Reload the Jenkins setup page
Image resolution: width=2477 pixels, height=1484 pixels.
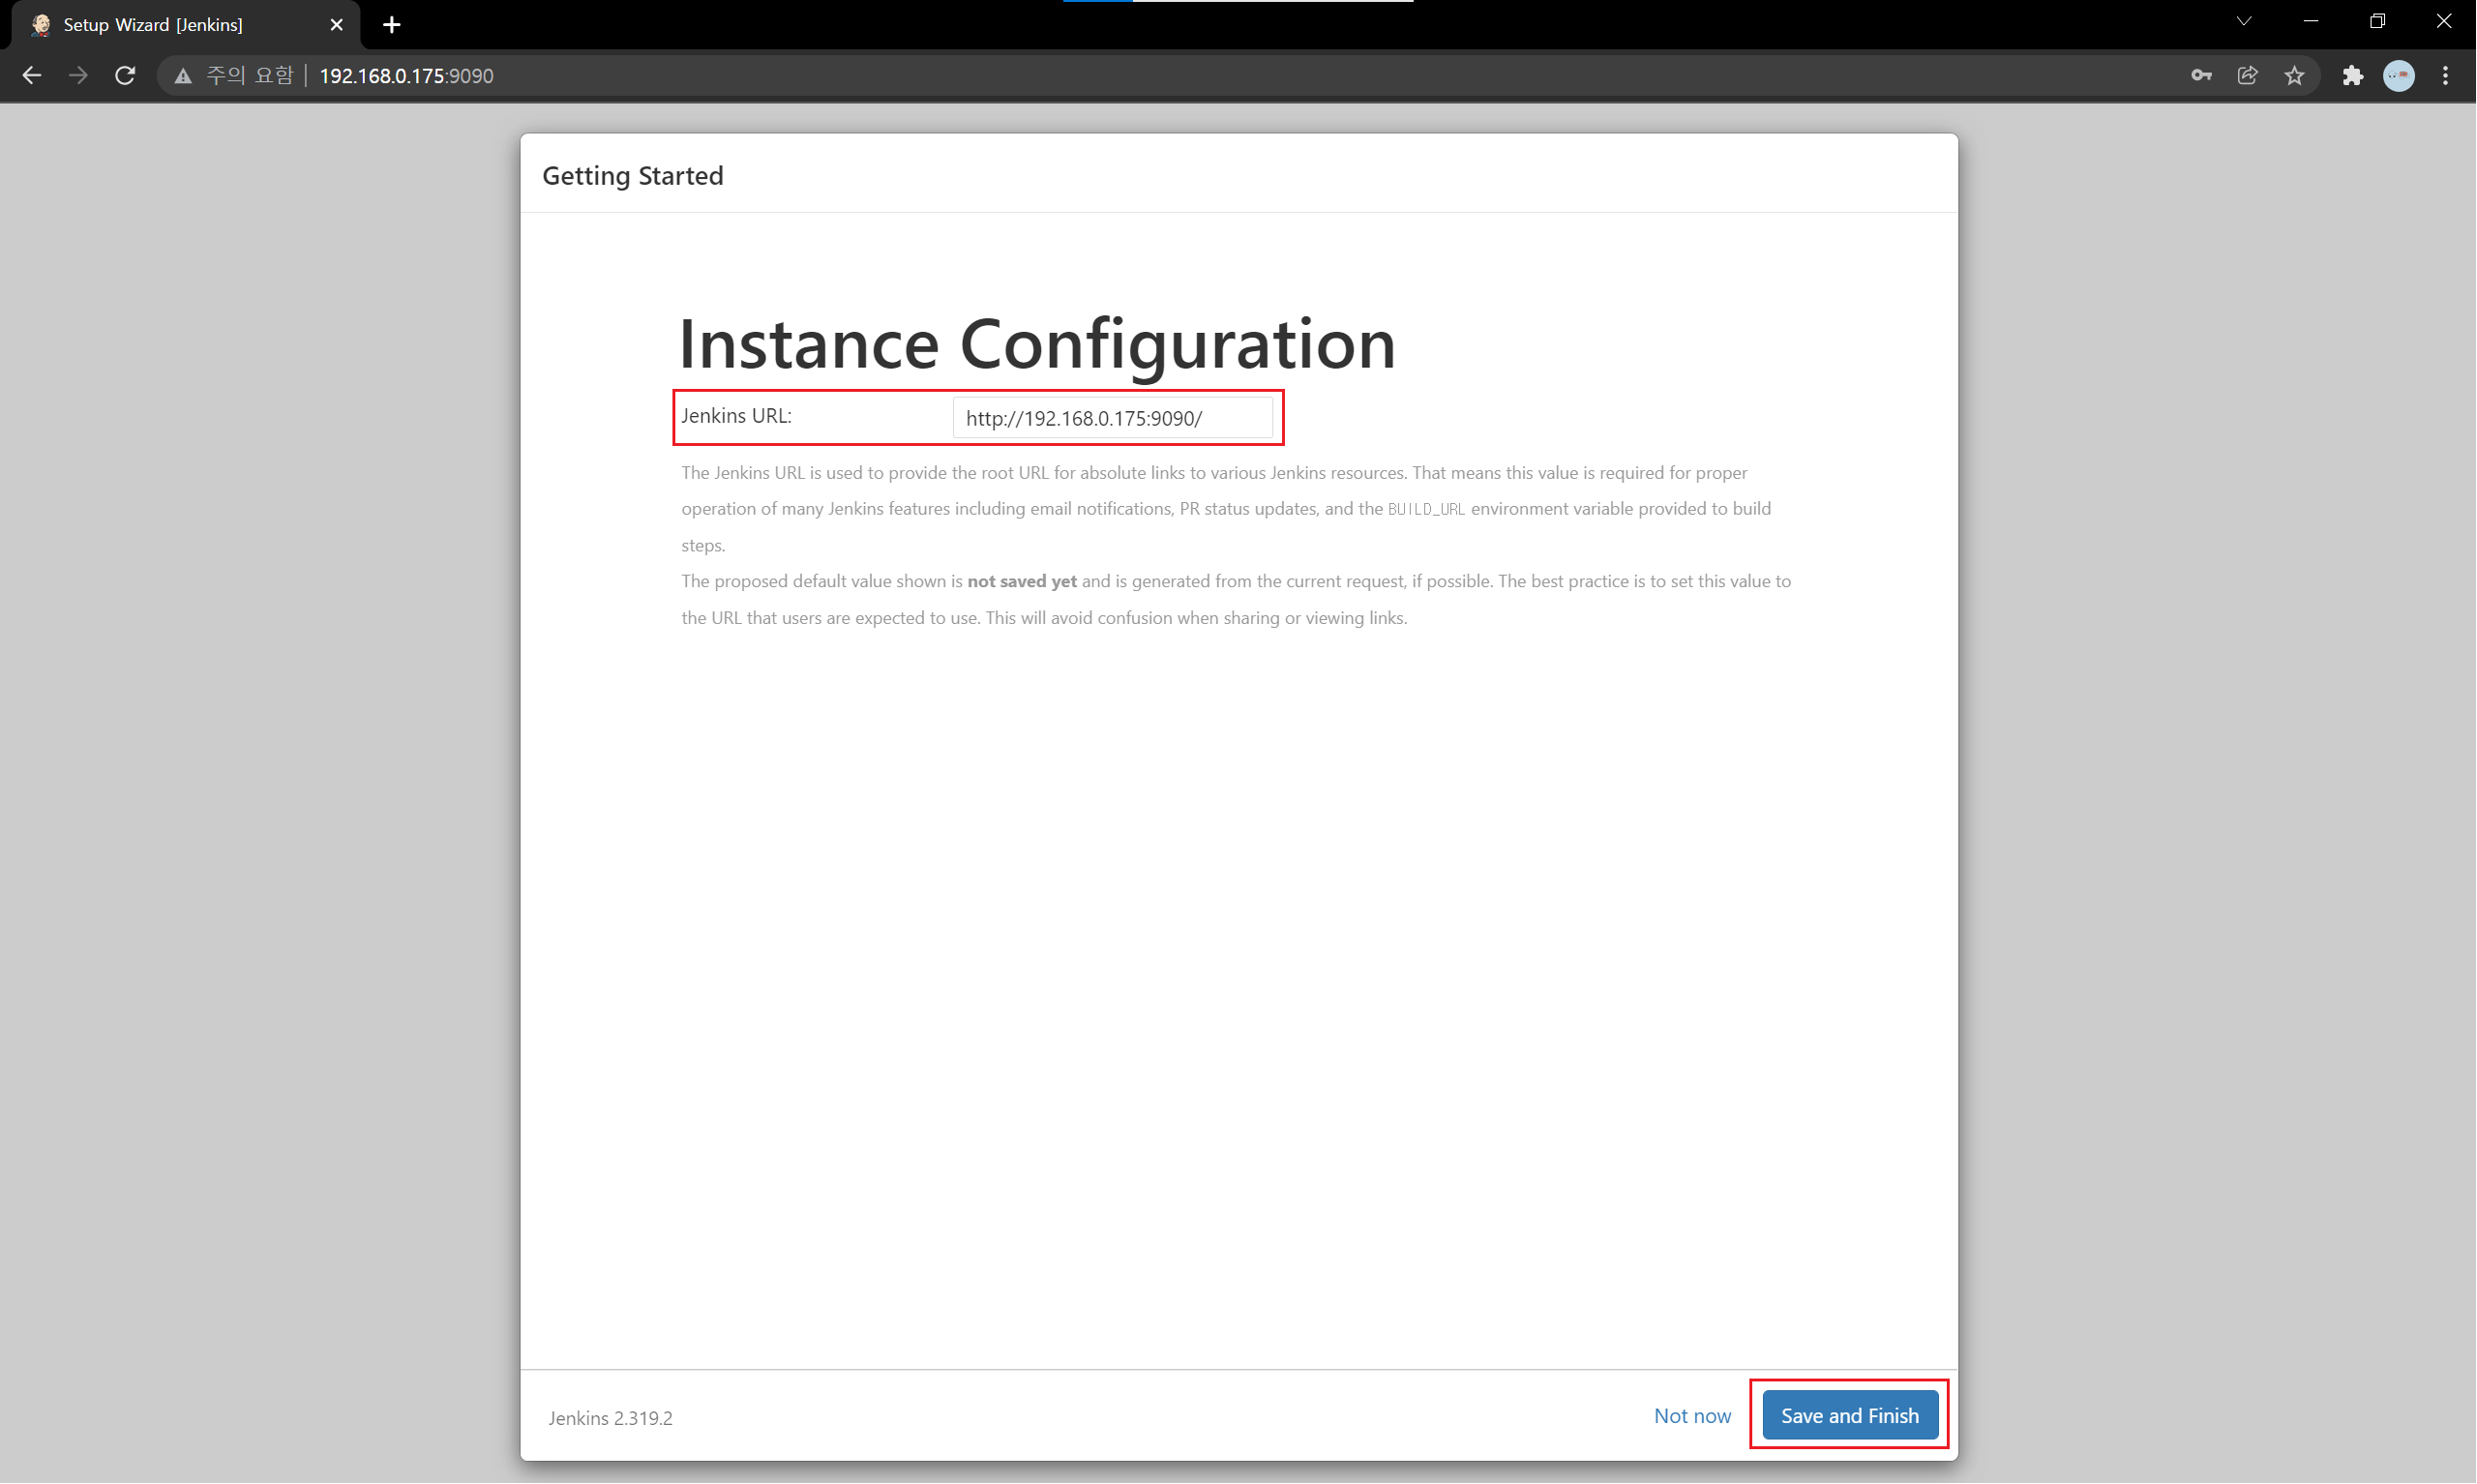[125, 76]
